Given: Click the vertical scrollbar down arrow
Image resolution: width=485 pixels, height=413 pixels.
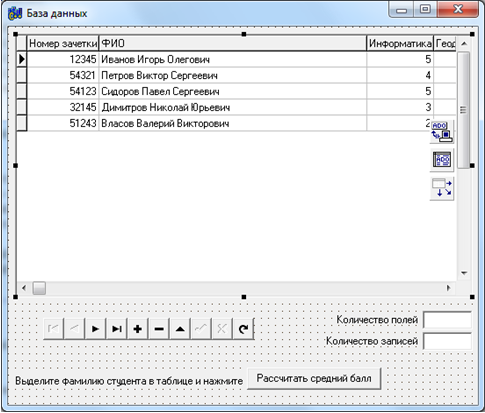Looking at the screenshot, I should (464, 273).
